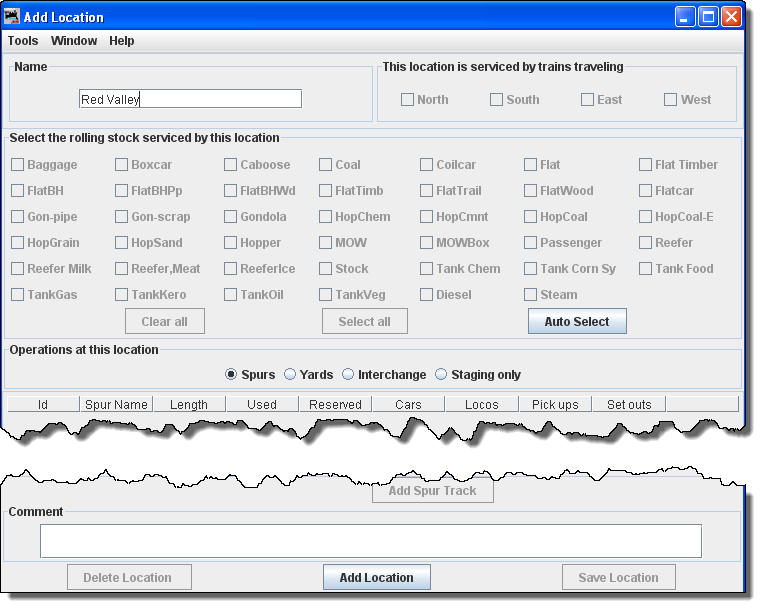760x615 pixels.
Task: Click the locomotive icon in title bar
Action: [13, 16]
